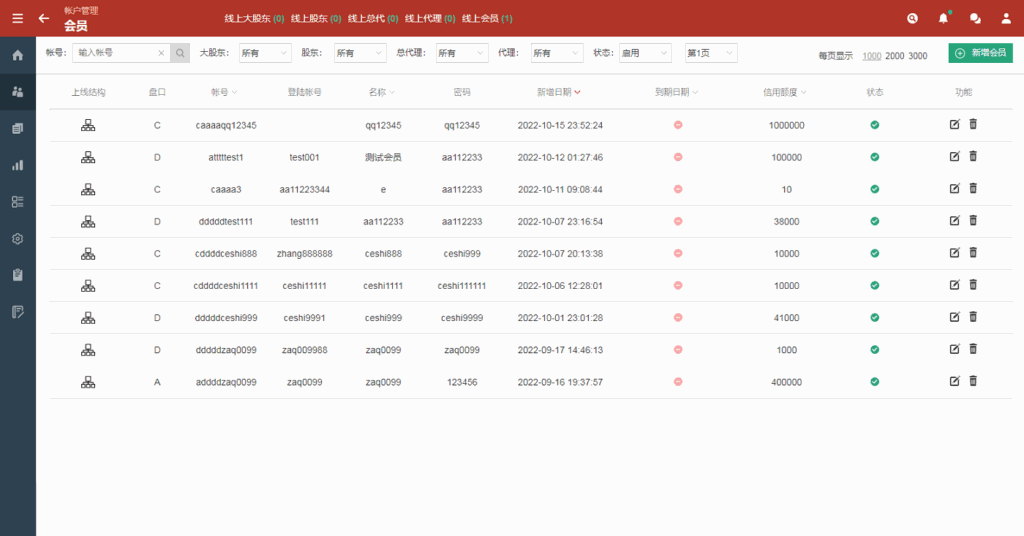Edit member caaaa3
Screen dimensions: 1024x536
tap(955, 188)
